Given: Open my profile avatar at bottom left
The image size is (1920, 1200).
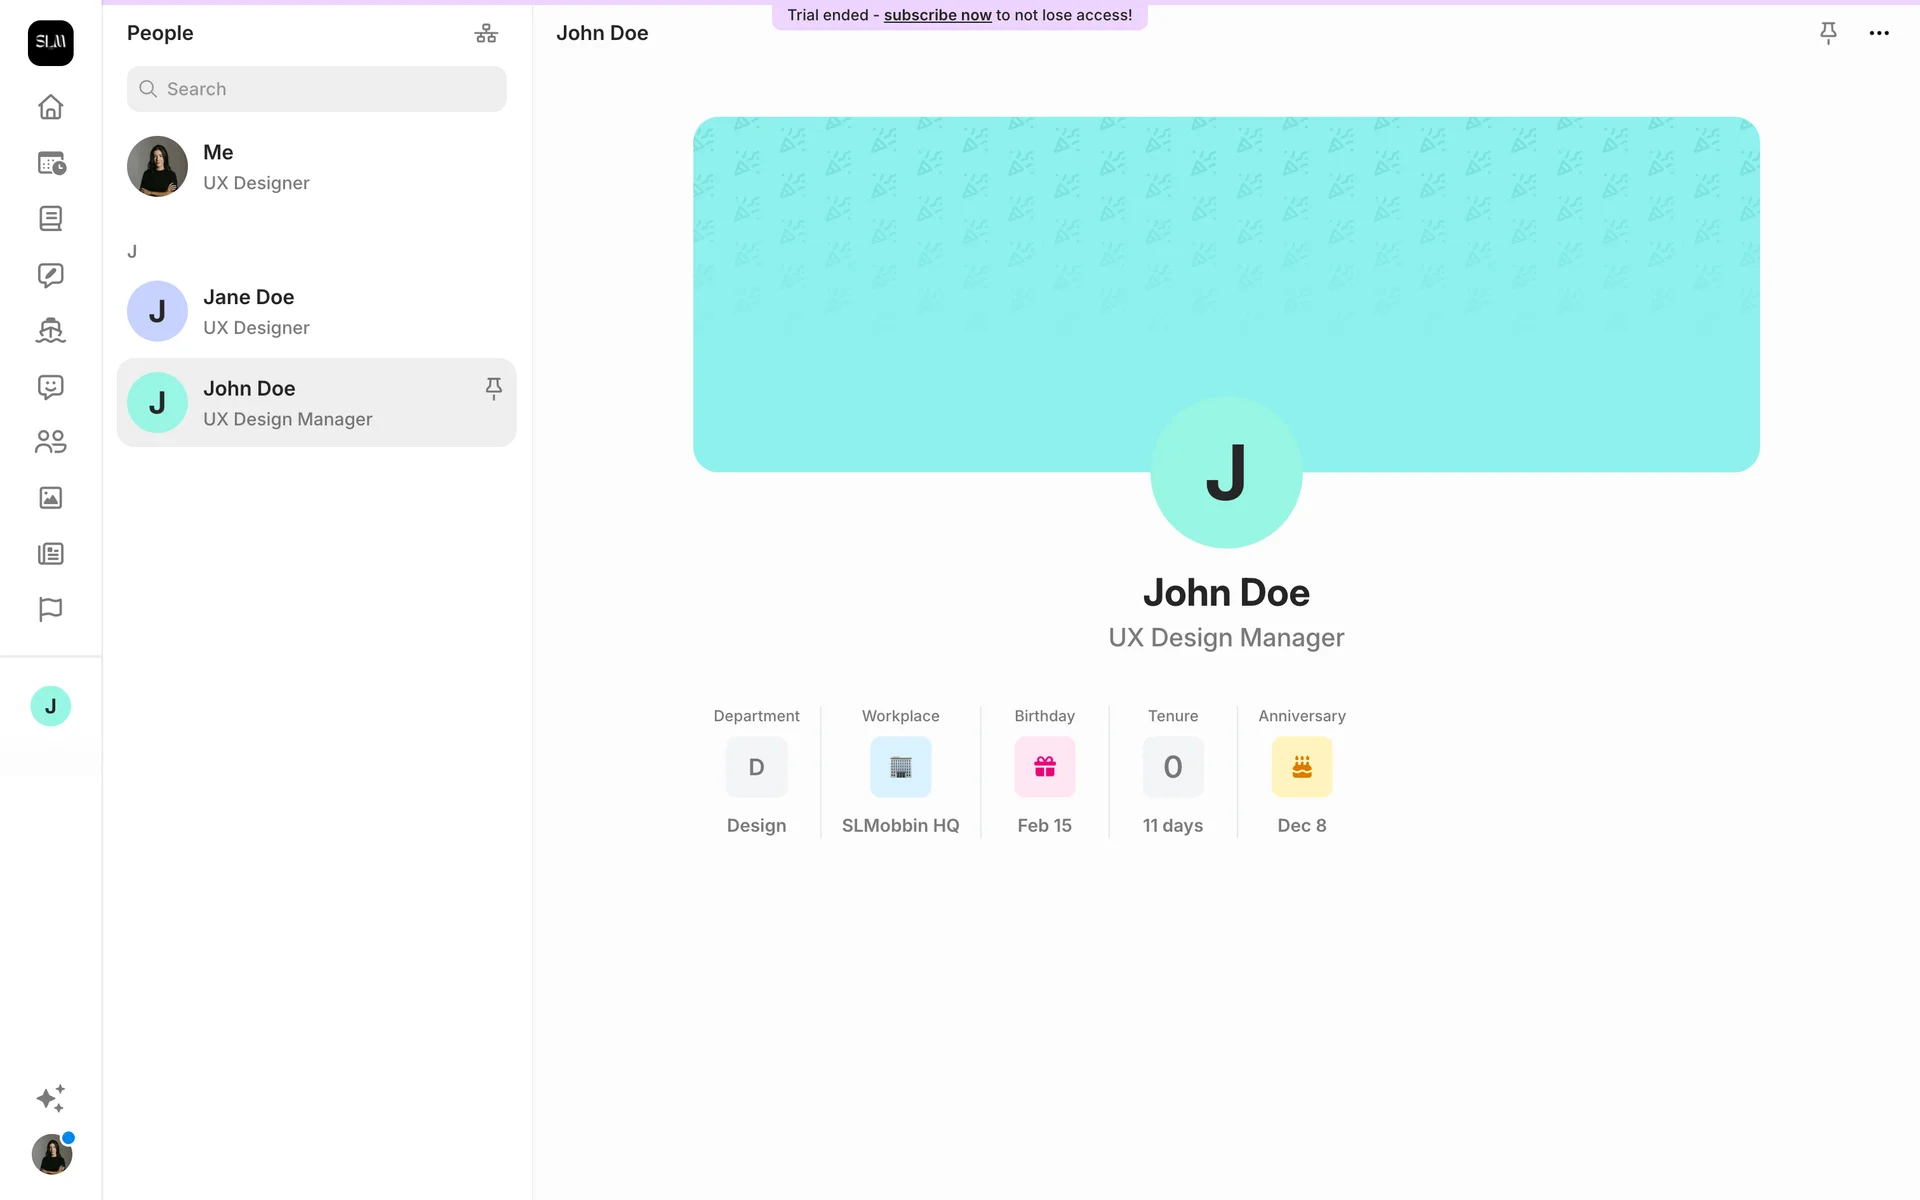Looking at the screenshot, I should click(51, 1155).
